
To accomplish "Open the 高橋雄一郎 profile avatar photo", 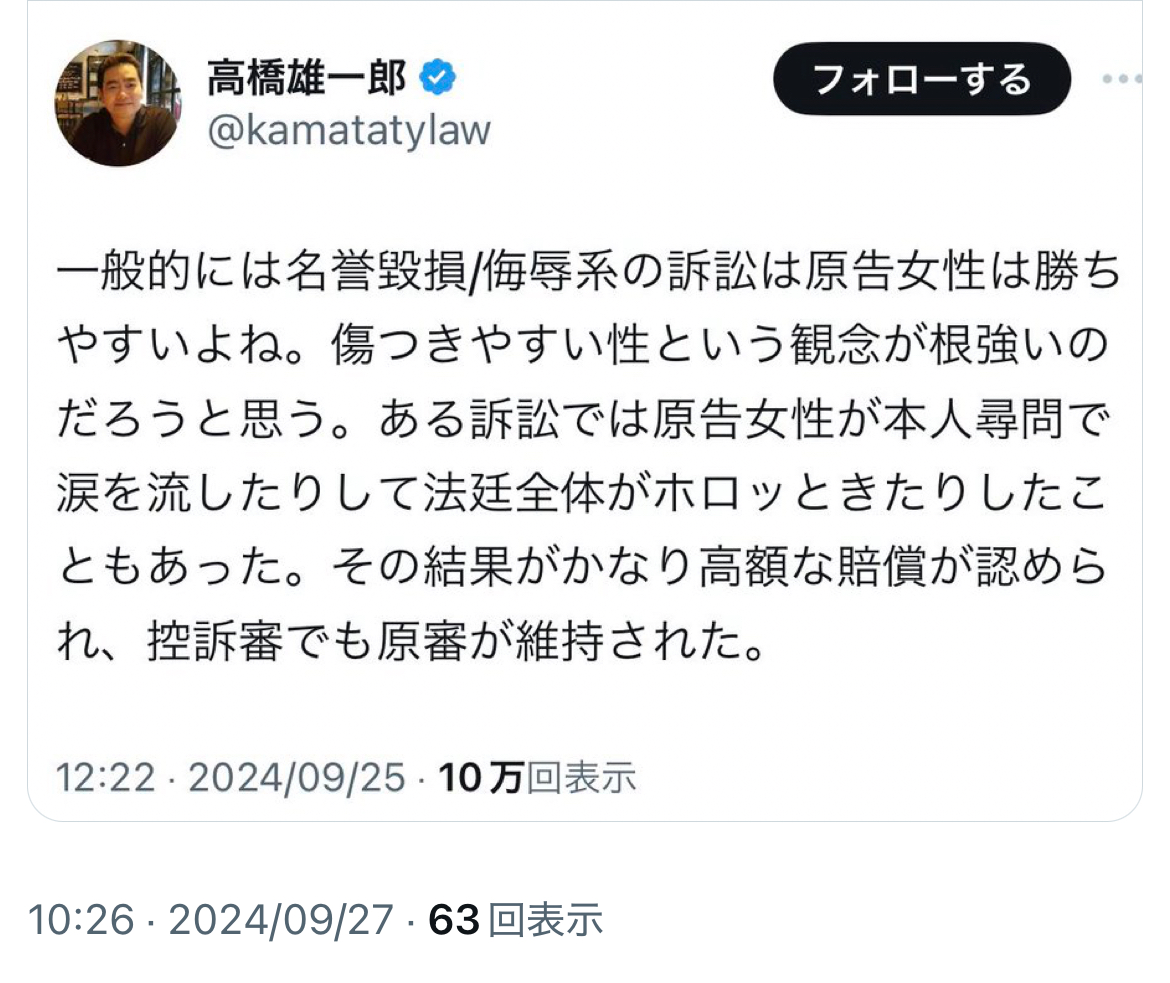I will point(118,103).
